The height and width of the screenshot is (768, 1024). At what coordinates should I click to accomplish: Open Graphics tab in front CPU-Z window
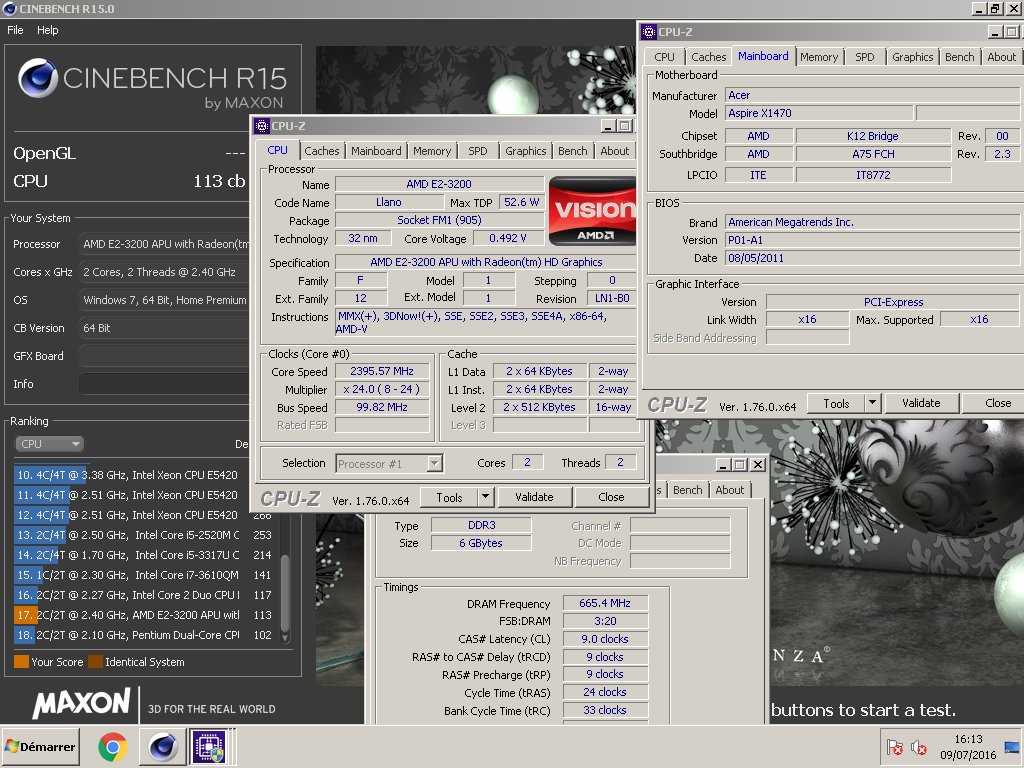click(526, 151)
